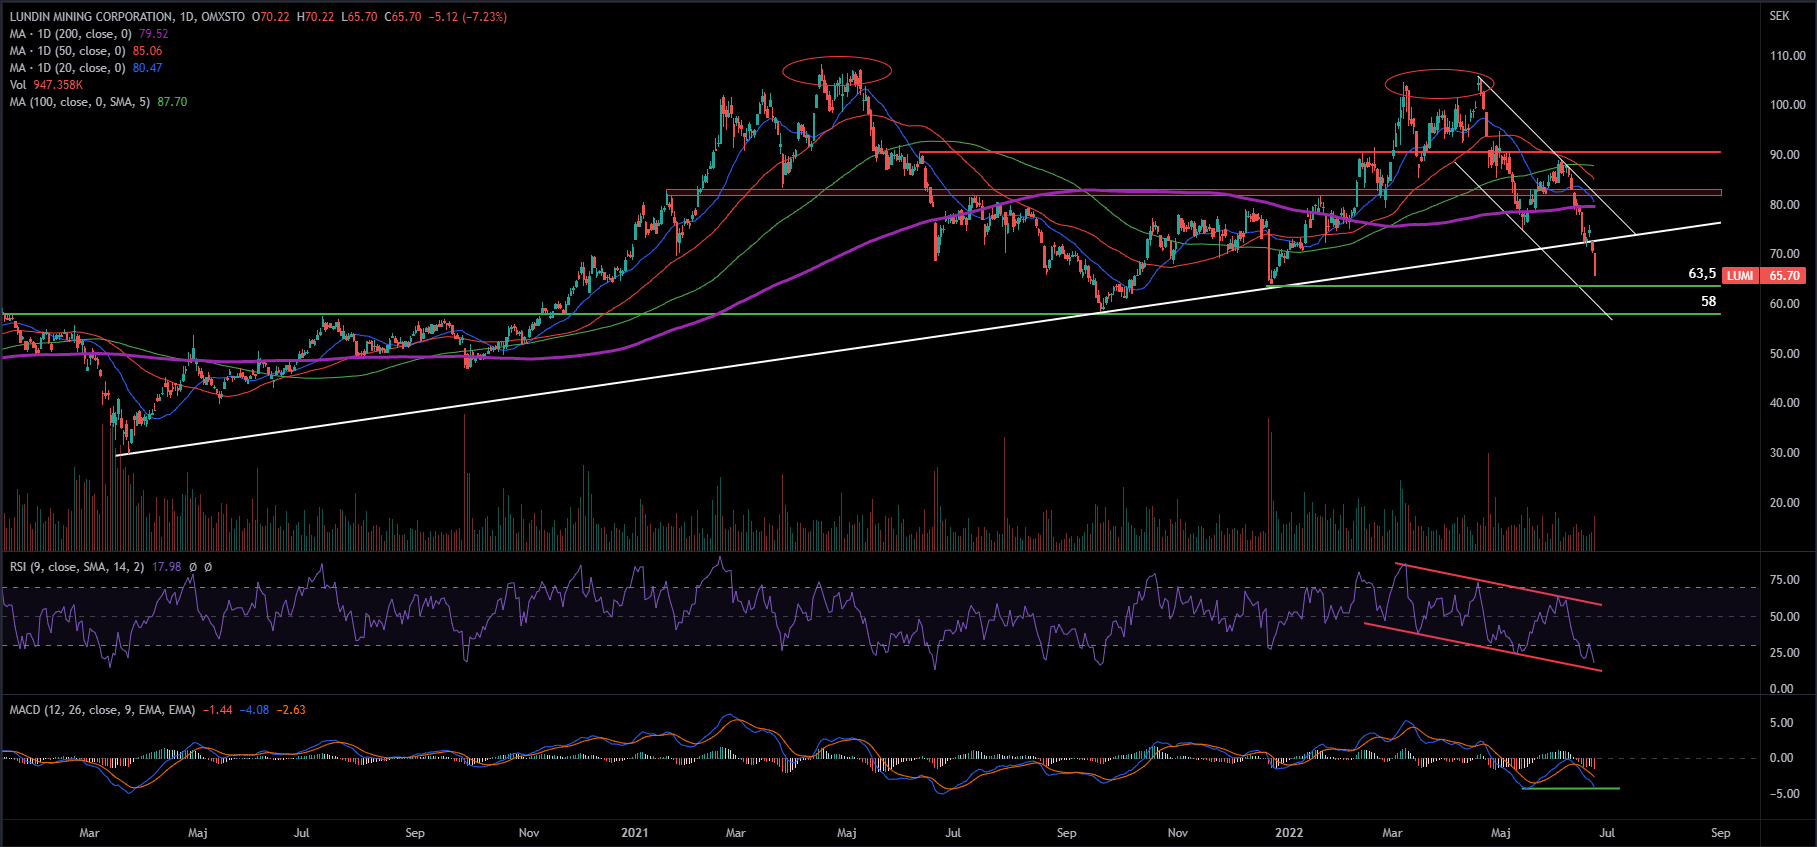Select the 63,5 text annotation

click(x=1701, y=274)
